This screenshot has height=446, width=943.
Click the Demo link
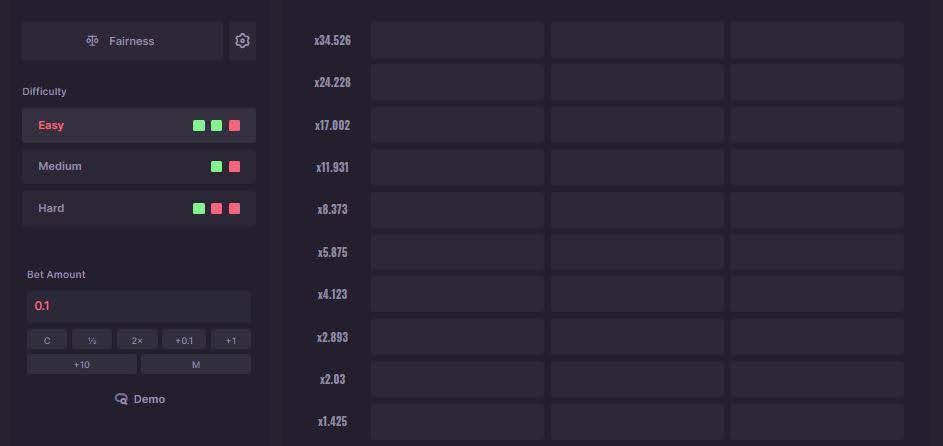pyautogui.click(x=149, y=399)
